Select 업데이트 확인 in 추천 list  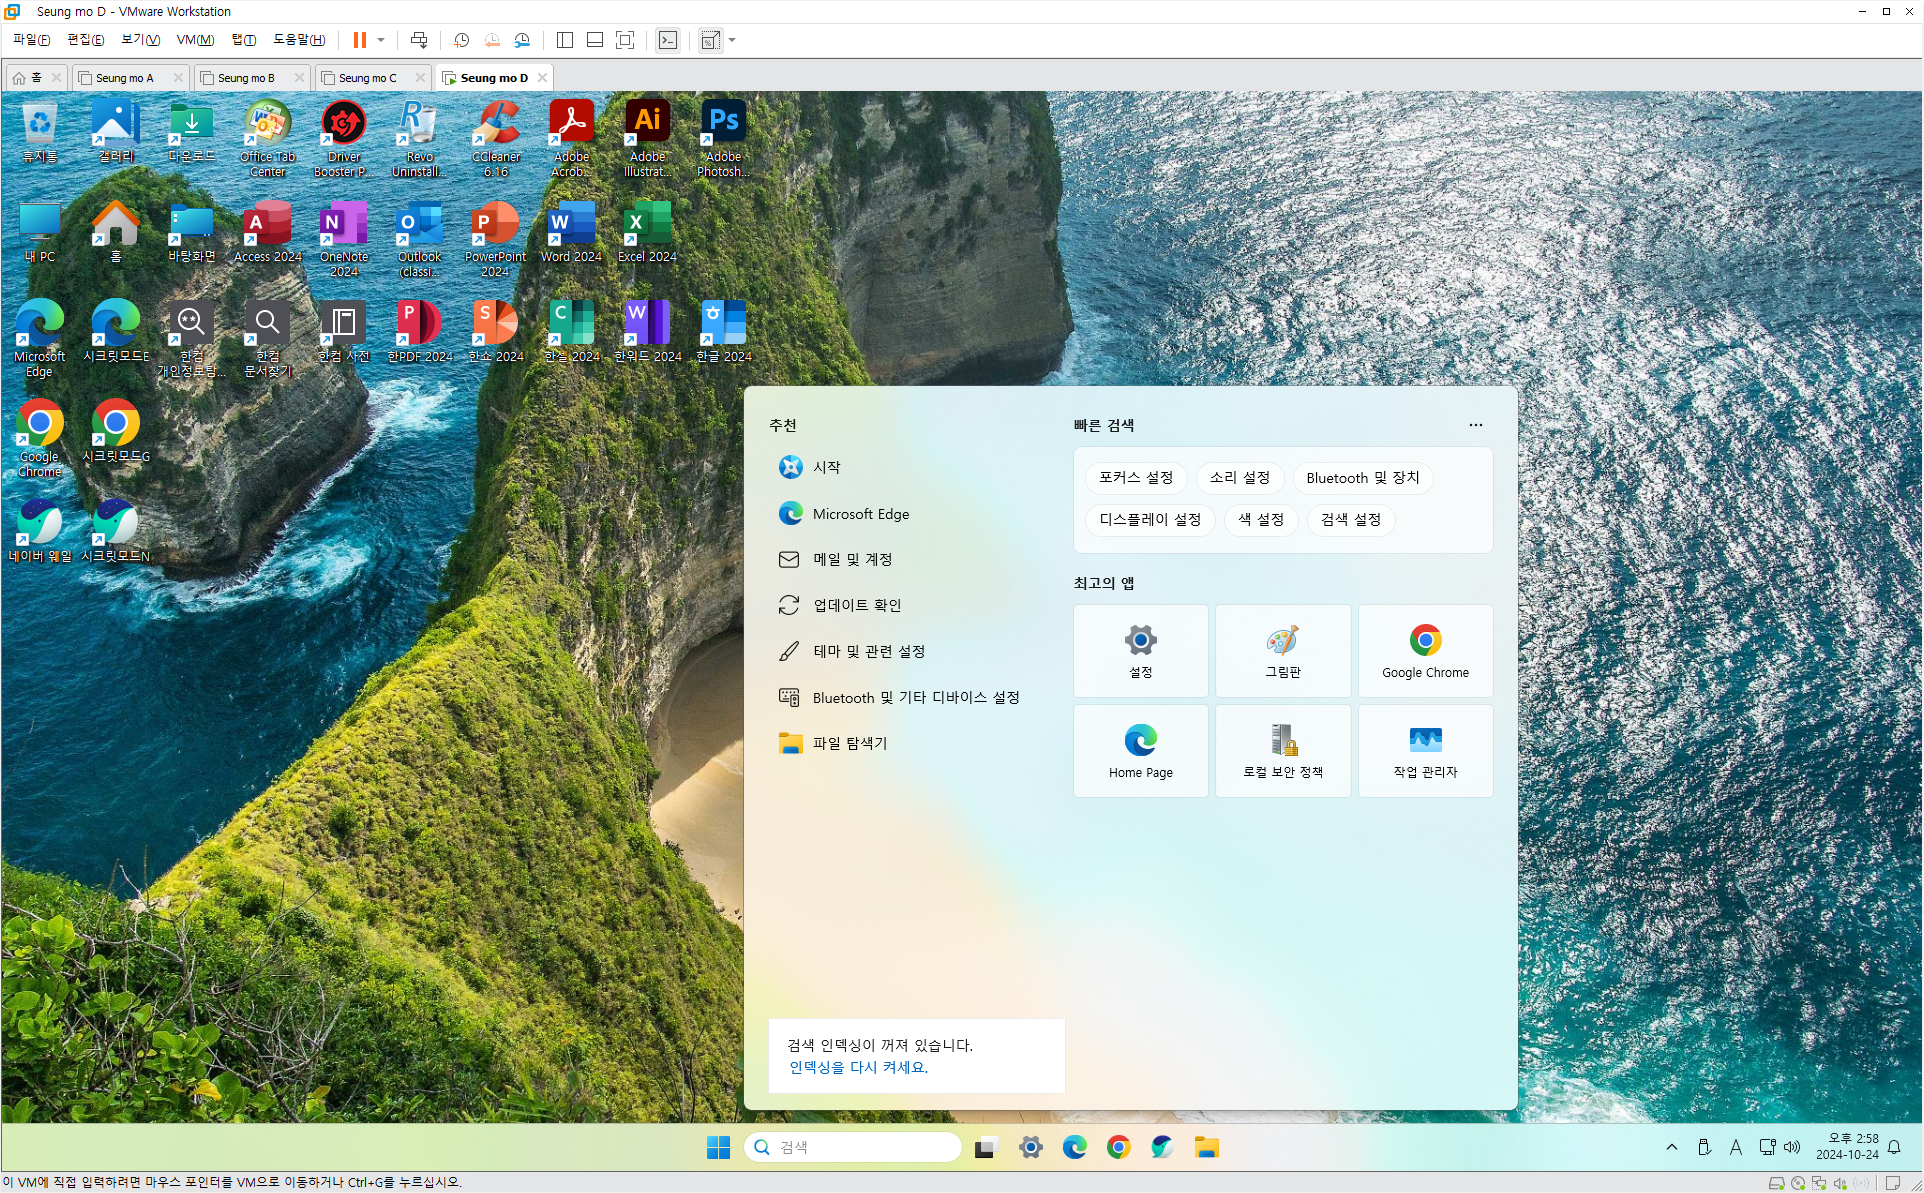[908, 605]
